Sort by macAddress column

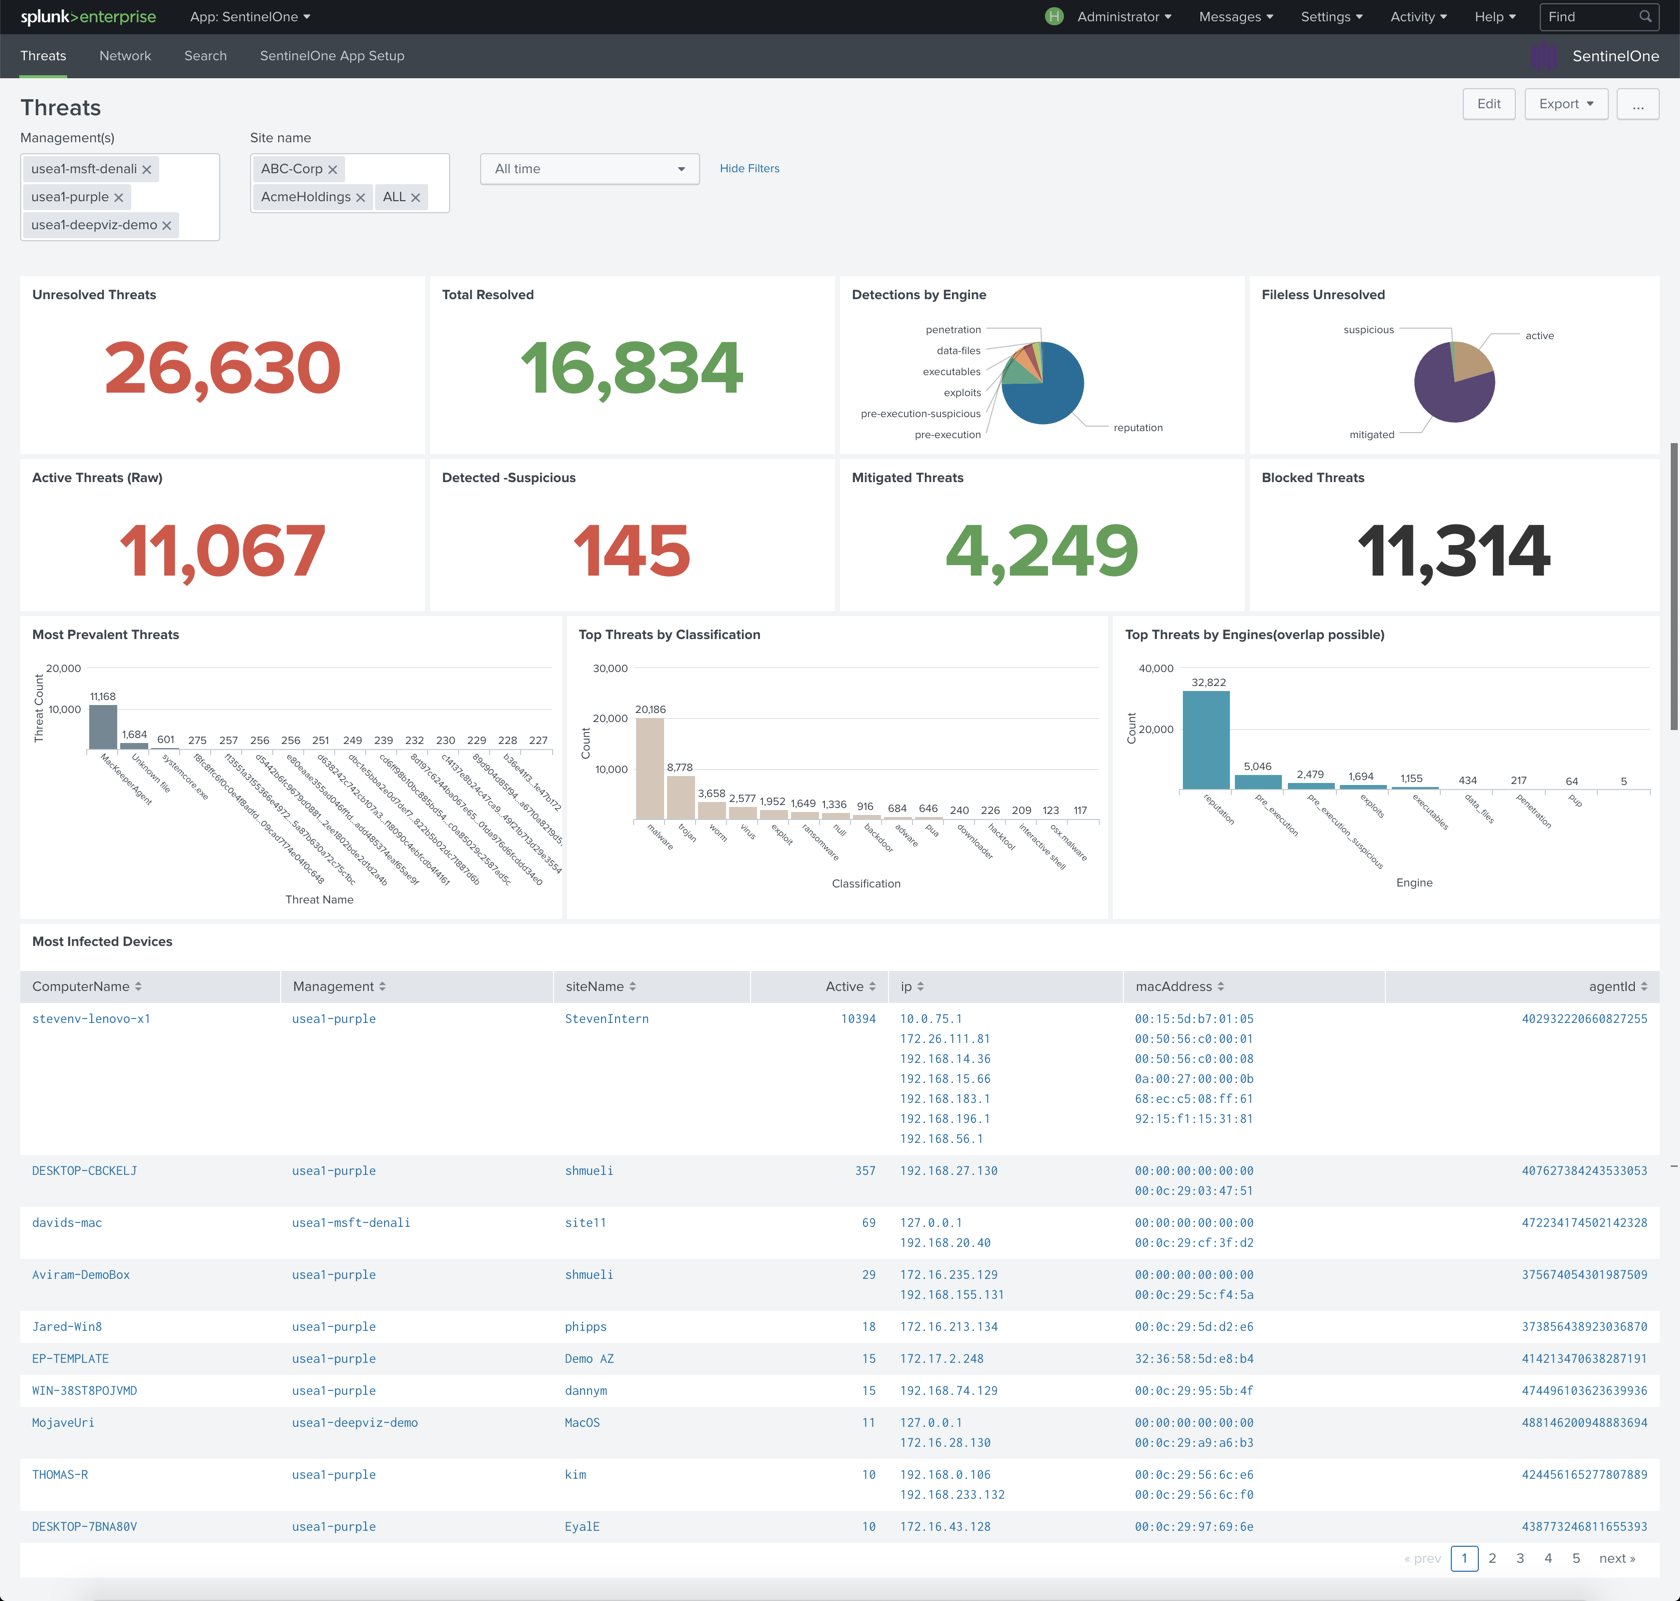coord(1180,986)
